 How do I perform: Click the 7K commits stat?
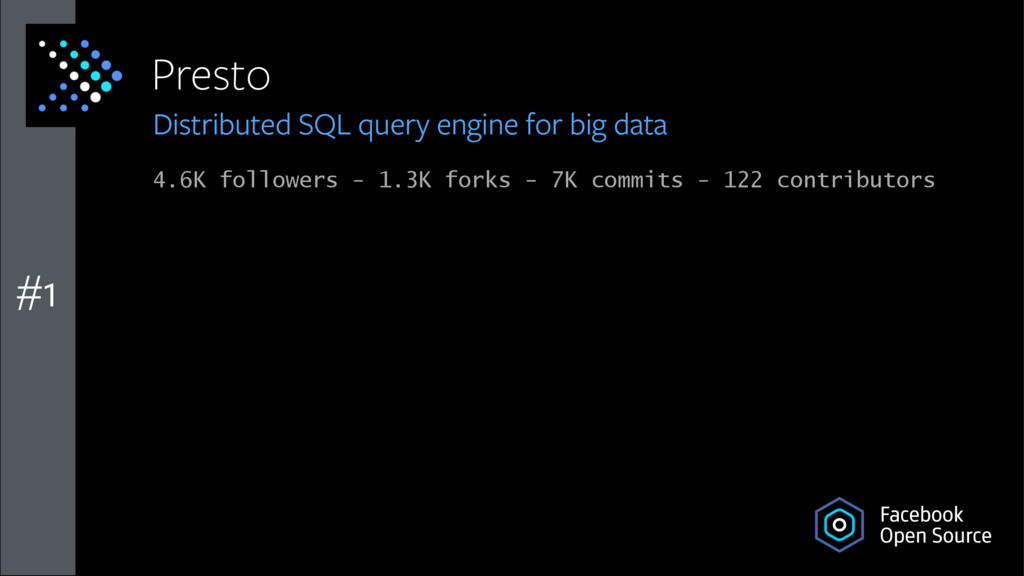click(617, 180)
